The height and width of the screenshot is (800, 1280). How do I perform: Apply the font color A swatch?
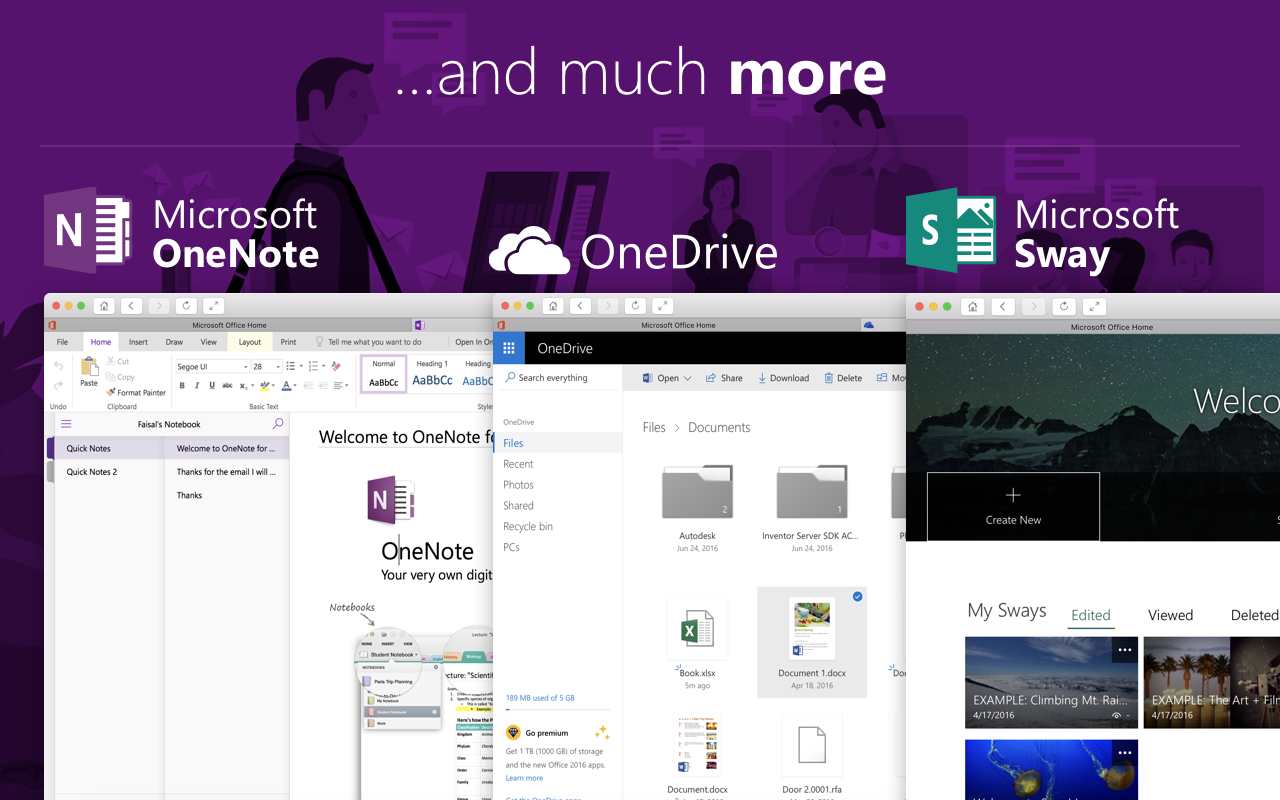pyautogui.click(x=287, y=386)
